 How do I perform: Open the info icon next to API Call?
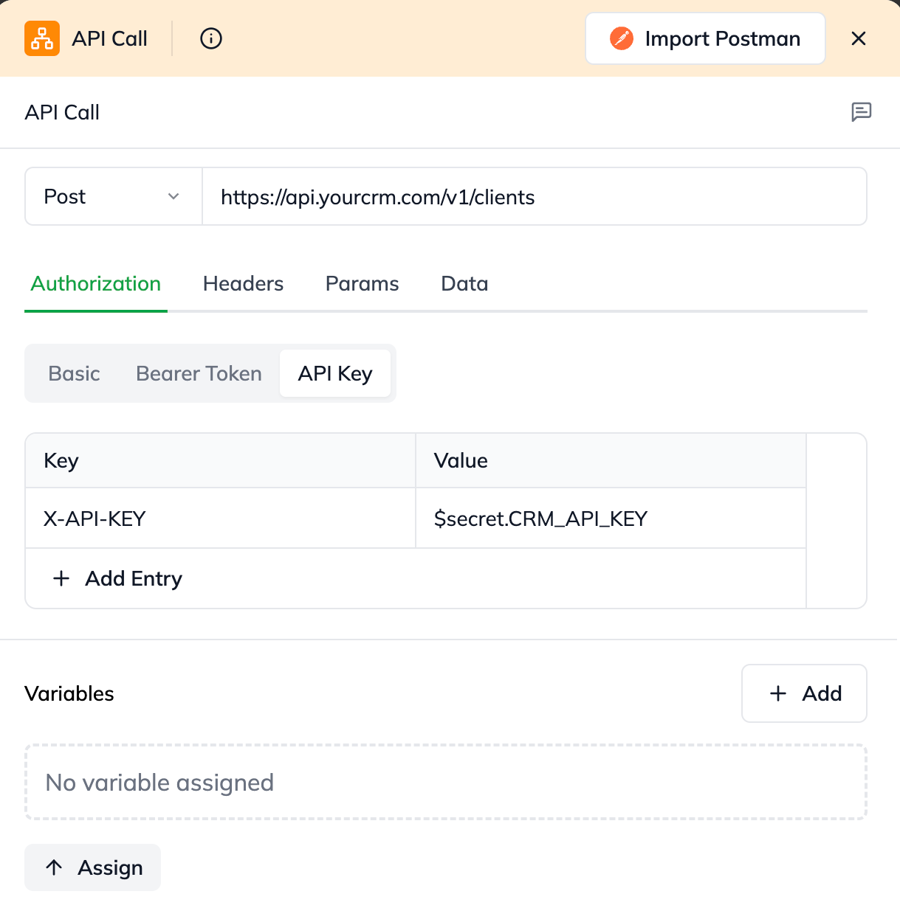click(x=211, y=39)
